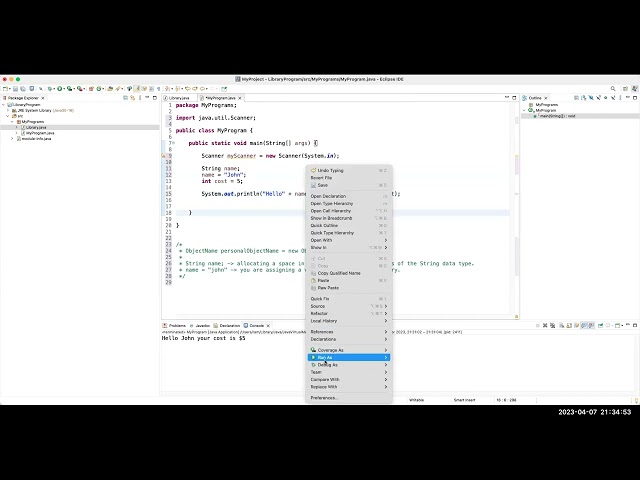Click the Last Edit Location arrow
640x480 pixels.
coord(188,89)
